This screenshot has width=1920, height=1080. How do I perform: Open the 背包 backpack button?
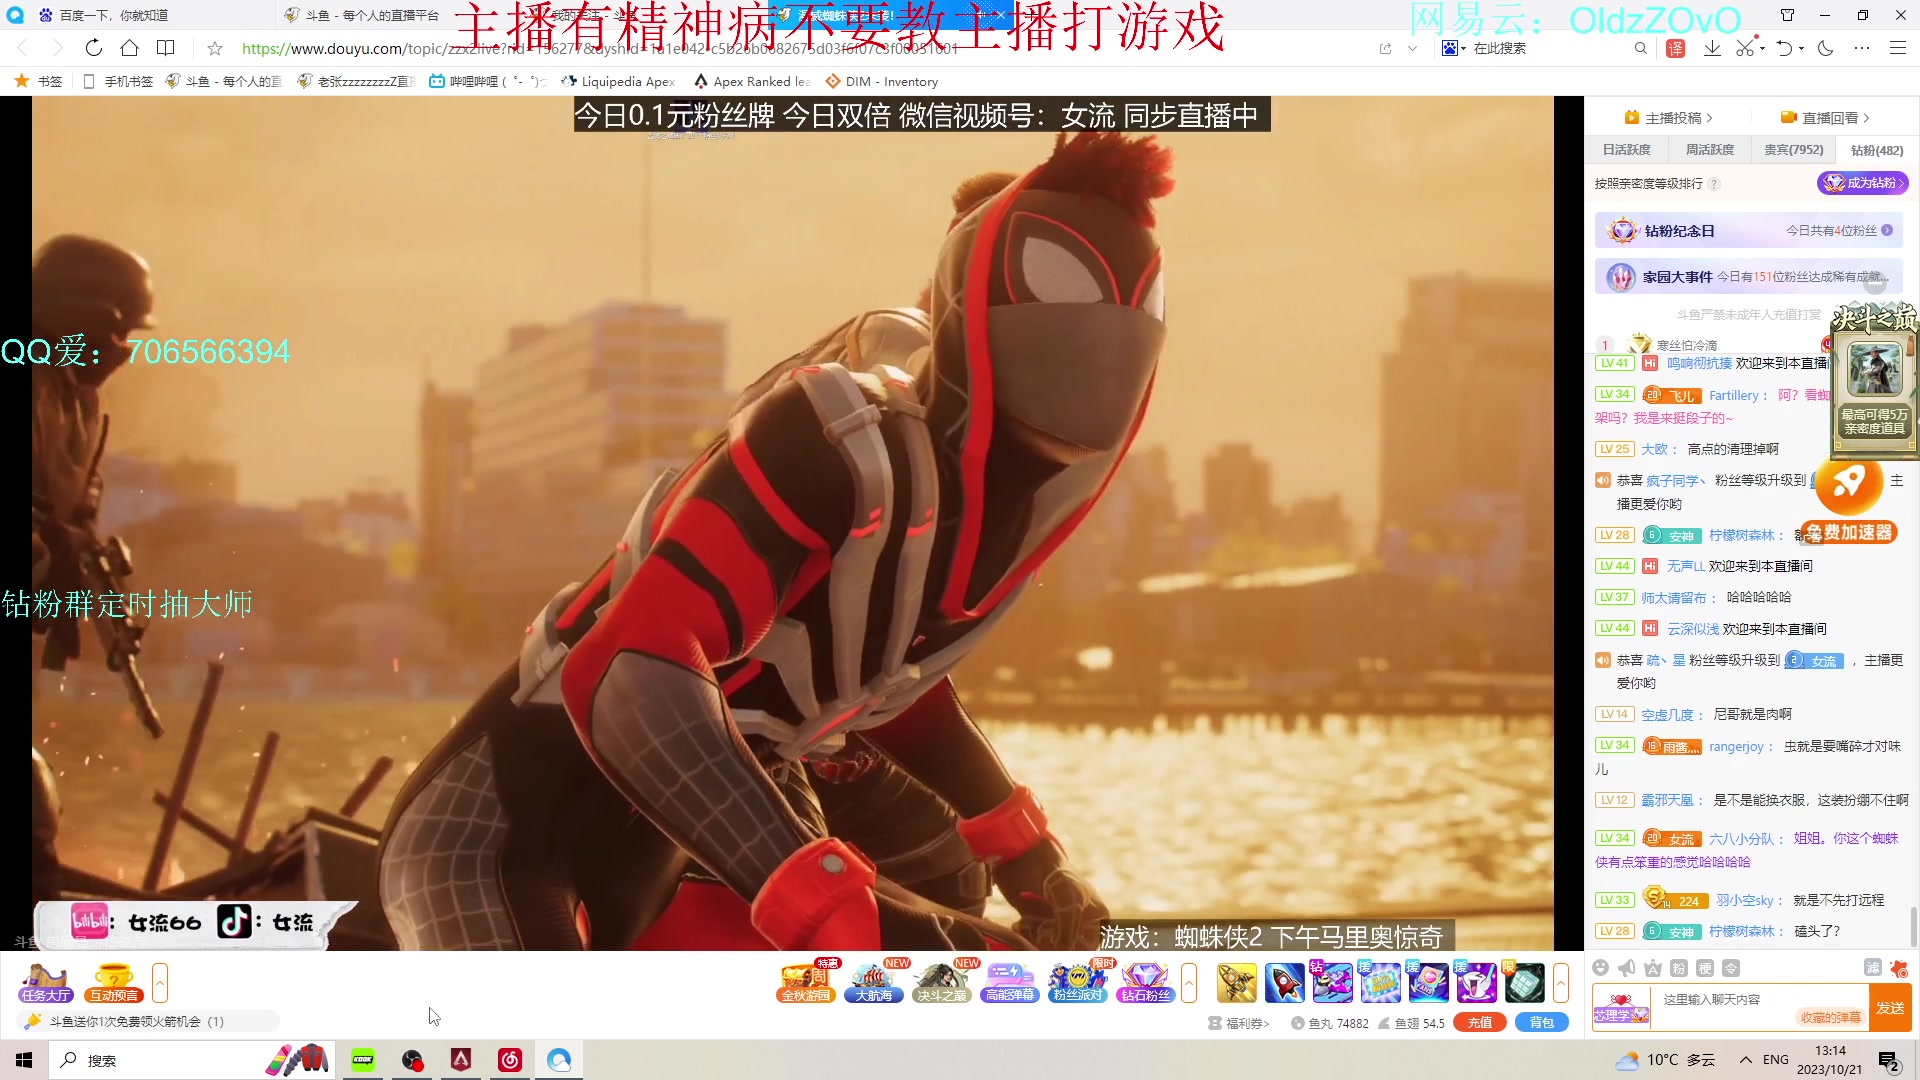tap(1542, 1023)
